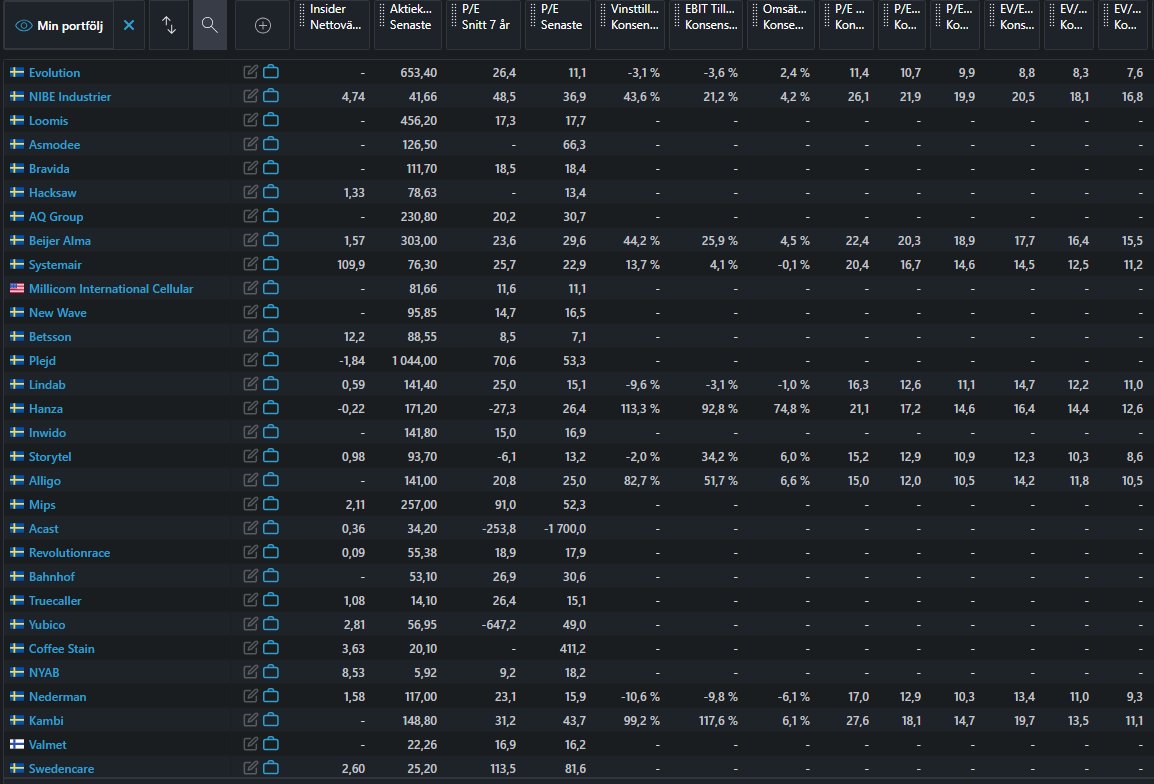This screenshot has width=1154, height=784.
Task: Edit note for Asmodee row
Action: click(251, 144)
